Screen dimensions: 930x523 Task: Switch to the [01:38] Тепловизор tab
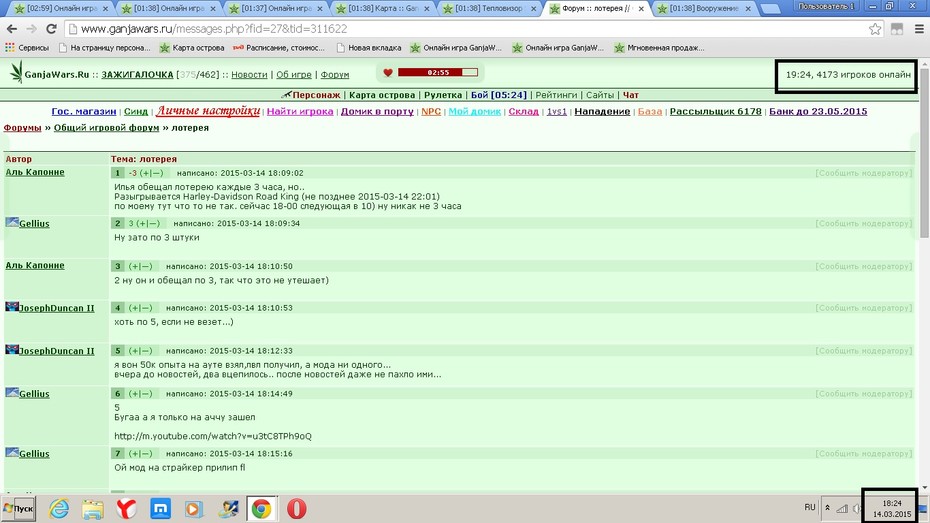(490, 9)
